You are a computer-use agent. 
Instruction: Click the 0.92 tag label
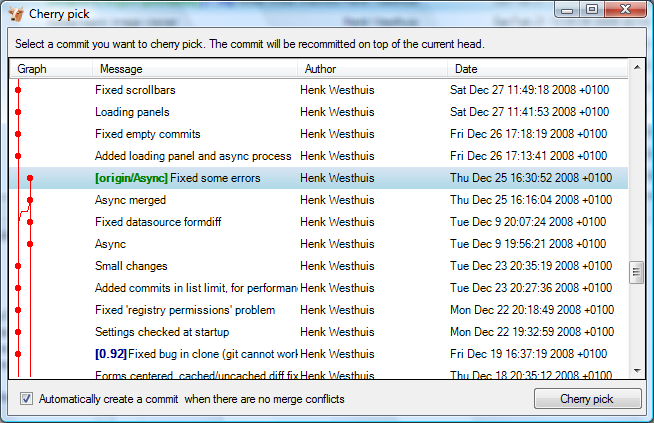(x=111, y=354)
